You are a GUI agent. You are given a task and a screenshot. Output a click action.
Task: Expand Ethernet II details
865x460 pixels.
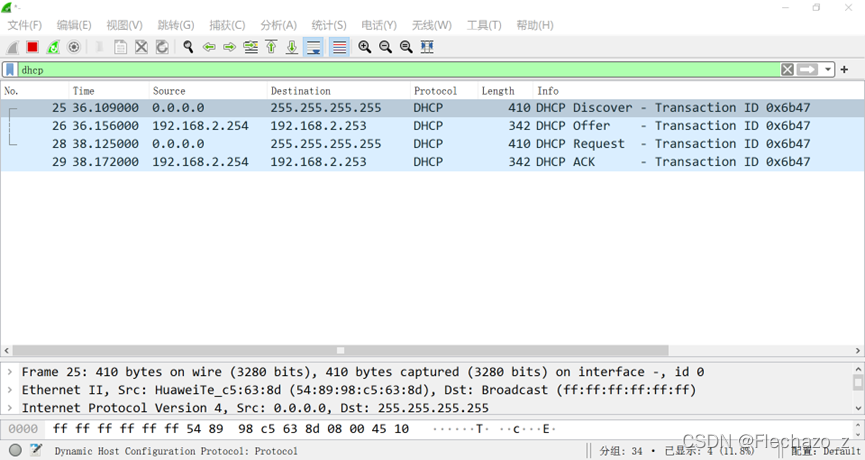(10, 390)
